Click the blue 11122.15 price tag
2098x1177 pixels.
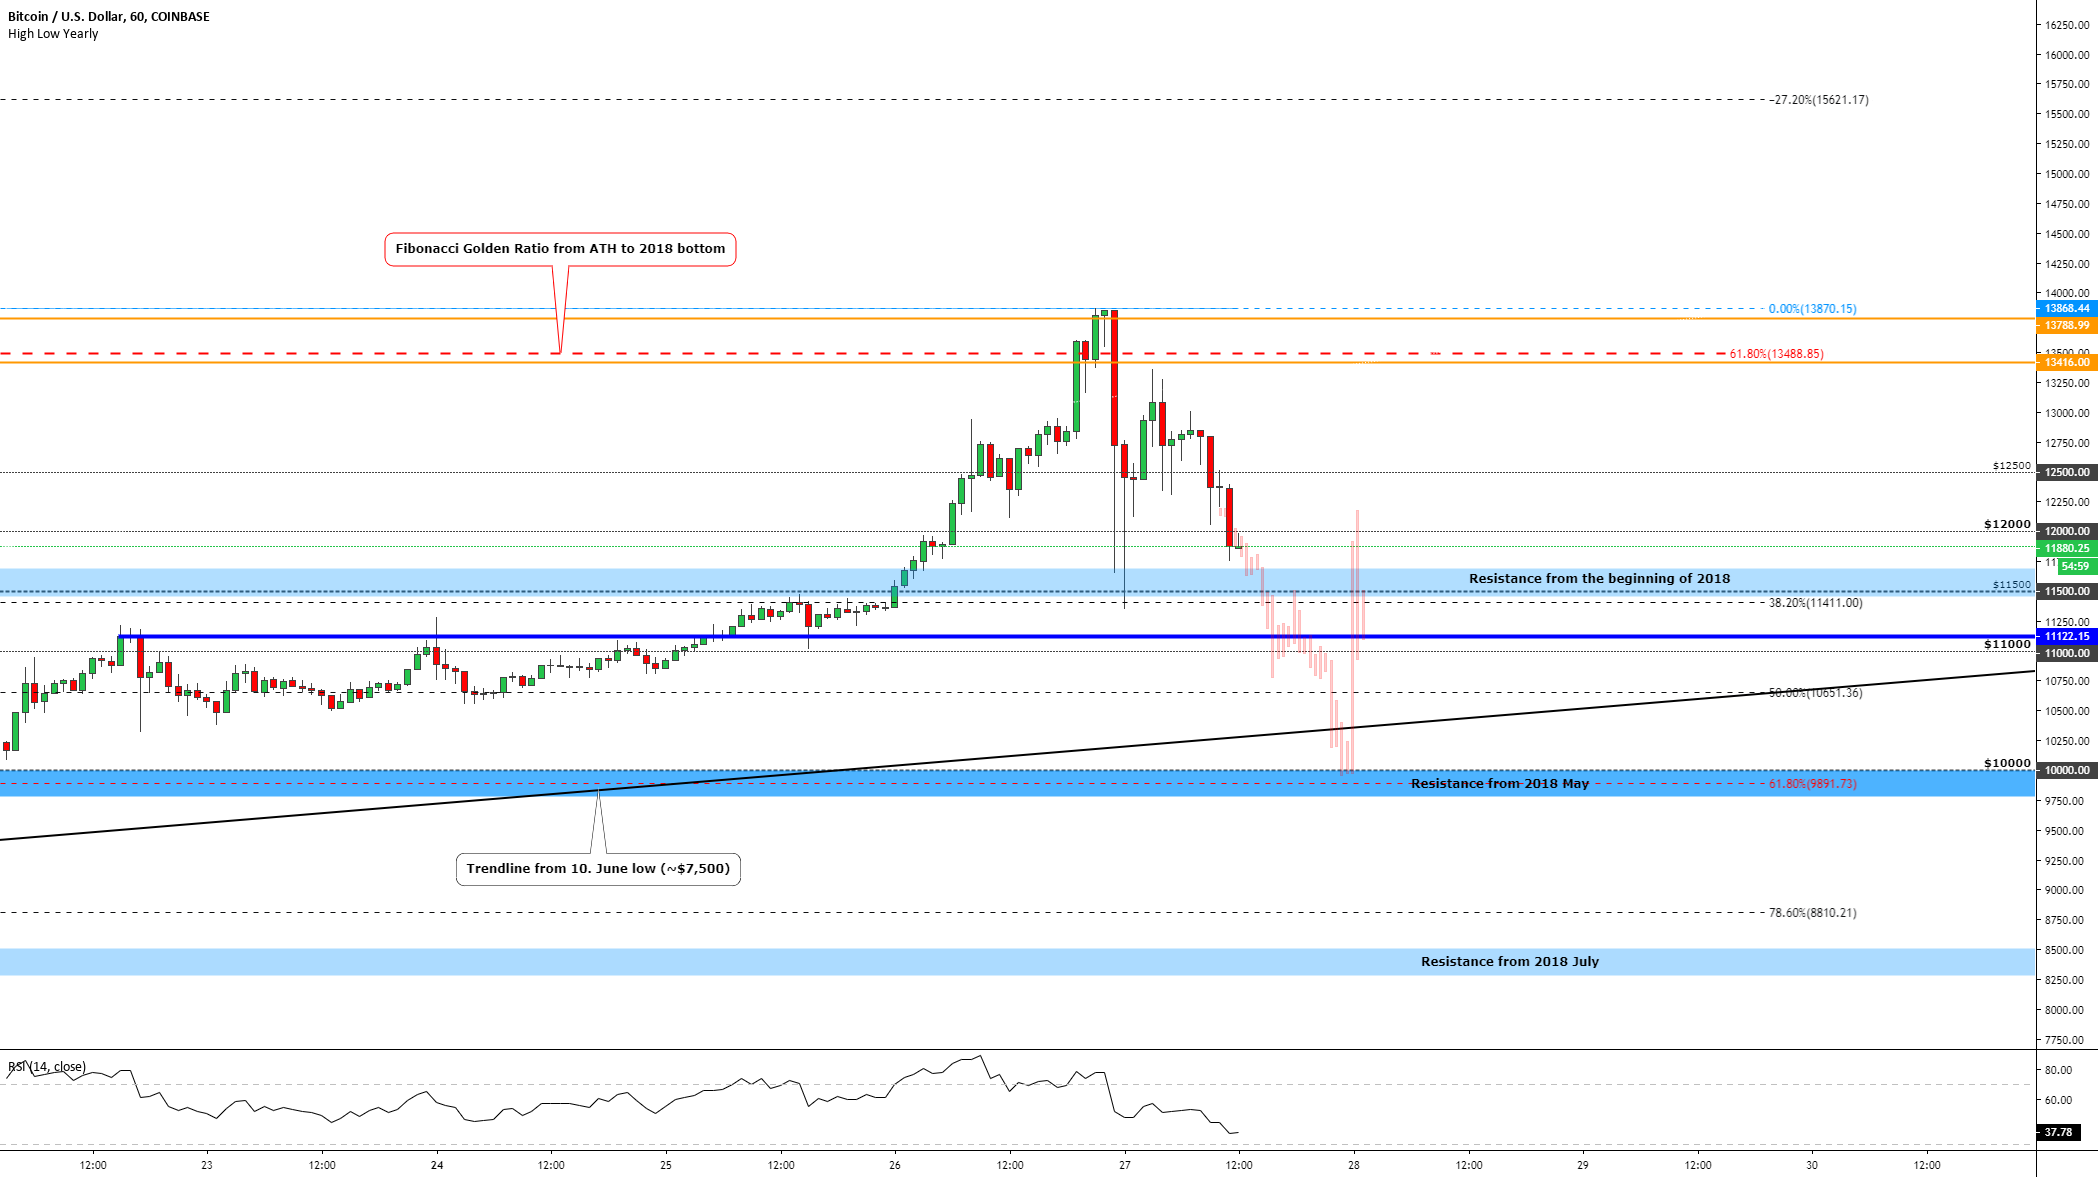pos(2066,636)
